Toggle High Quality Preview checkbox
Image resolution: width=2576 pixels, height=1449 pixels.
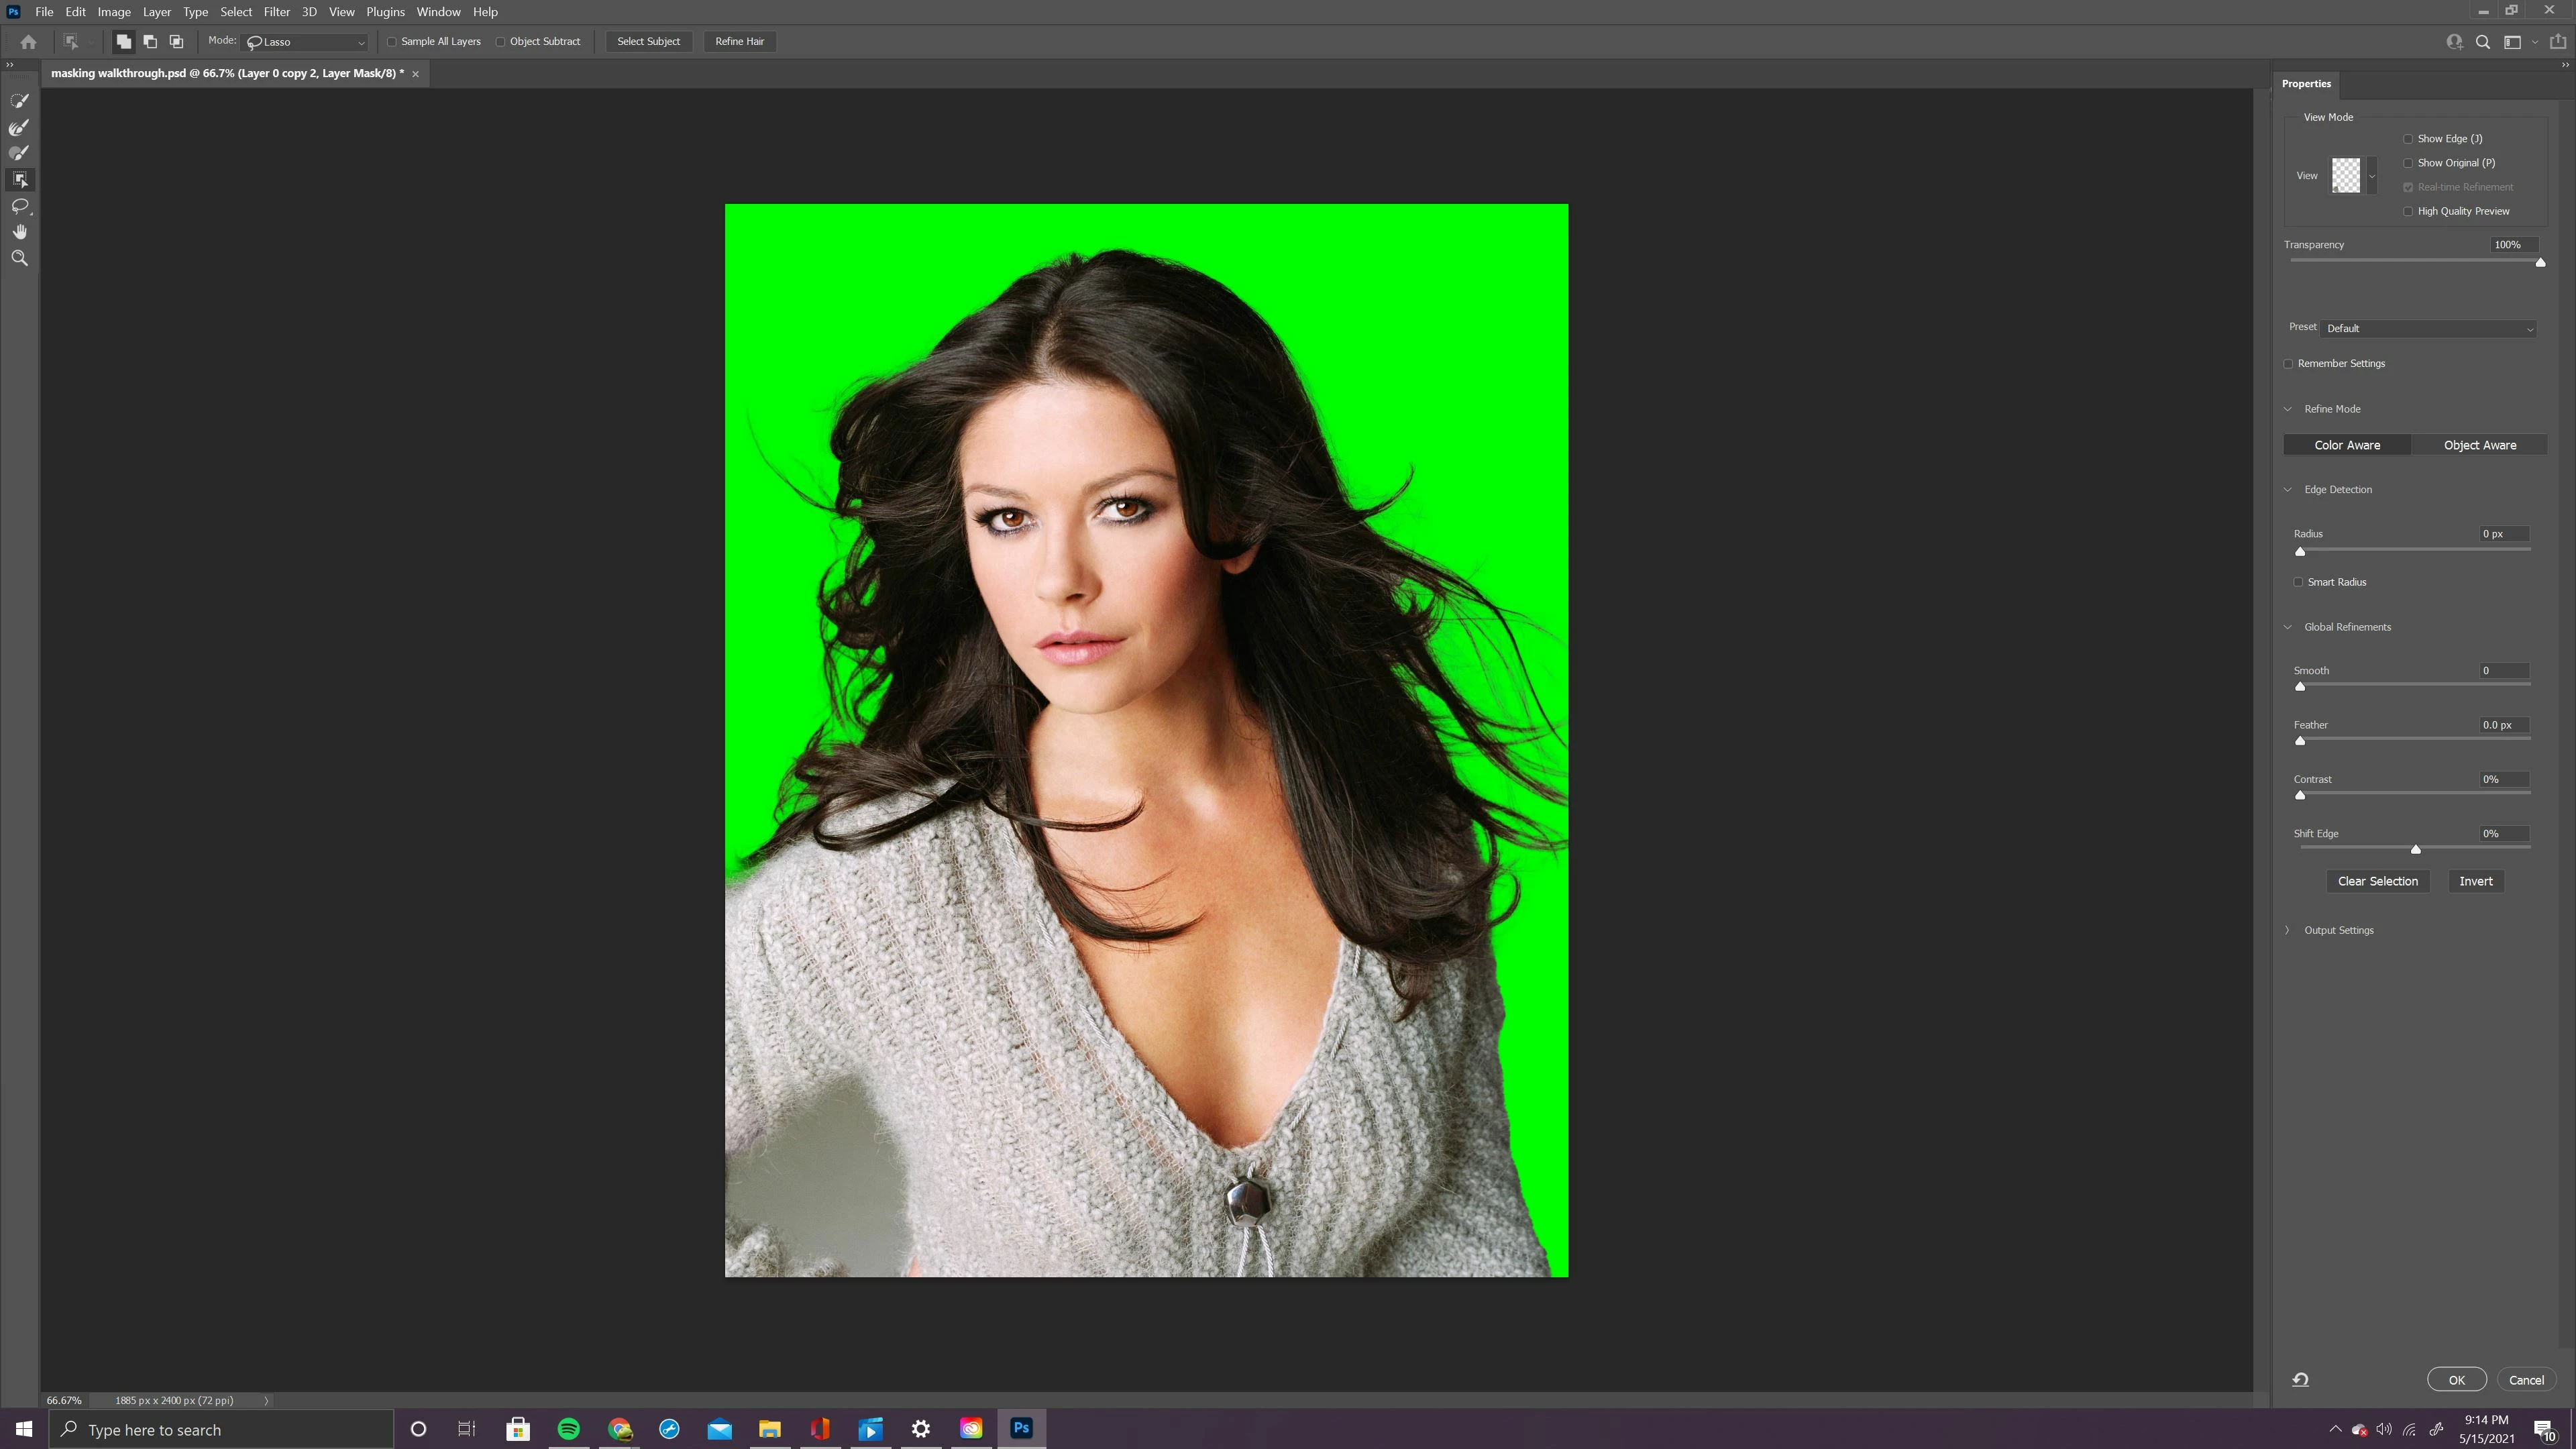point(2408,211)
